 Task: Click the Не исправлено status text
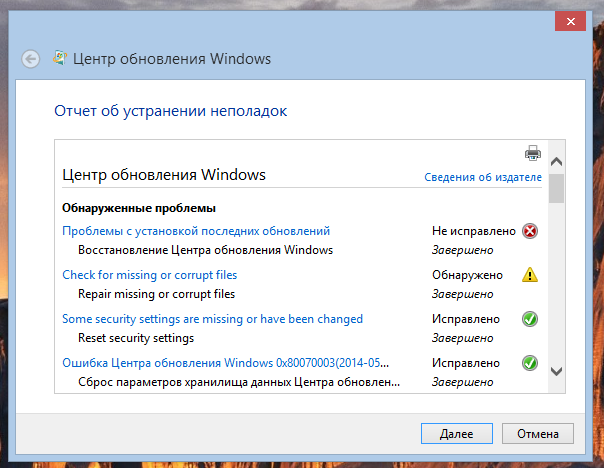pyautogui.click(x=474, y=231)
